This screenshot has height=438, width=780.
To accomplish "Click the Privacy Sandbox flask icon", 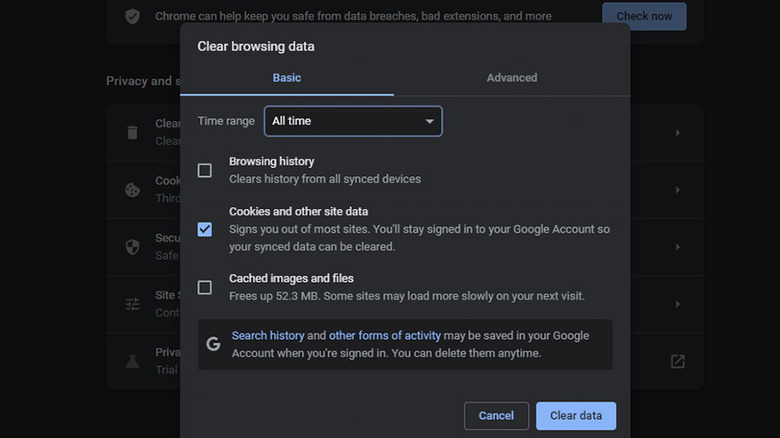I will pos(132,360).
